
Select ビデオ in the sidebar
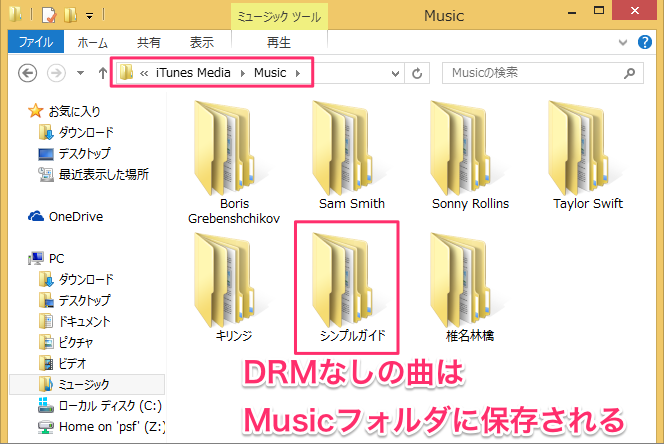[63, 364]
